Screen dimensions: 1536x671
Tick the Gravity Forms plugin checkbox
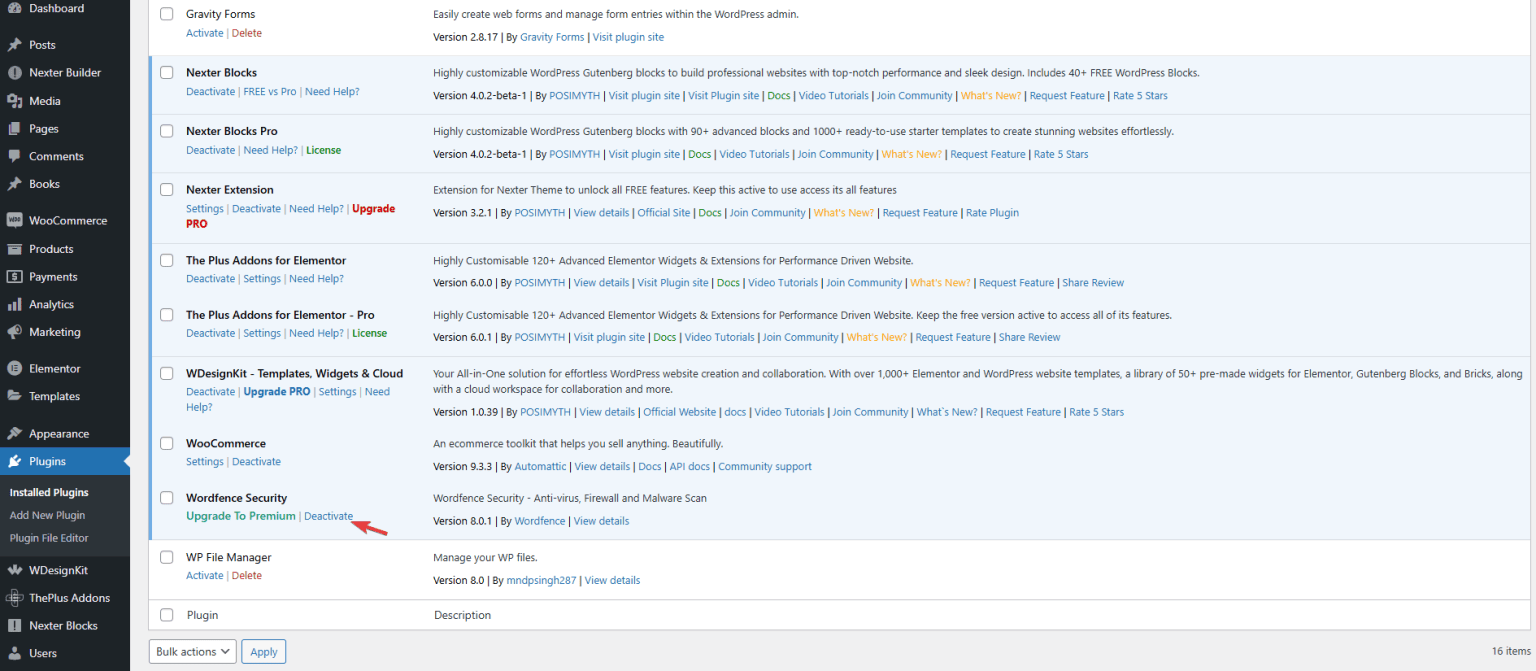(x=167, y=15)
